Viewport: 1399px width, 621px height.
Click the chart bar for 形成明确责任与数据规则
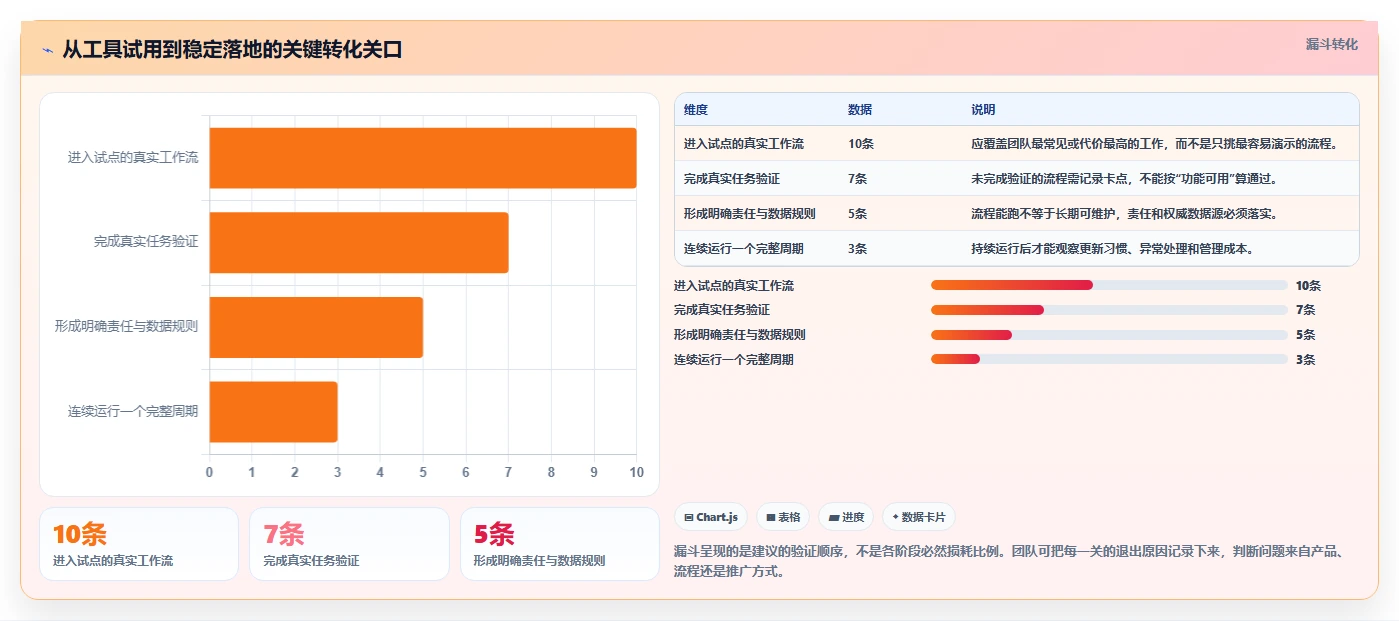coord(316,327)
